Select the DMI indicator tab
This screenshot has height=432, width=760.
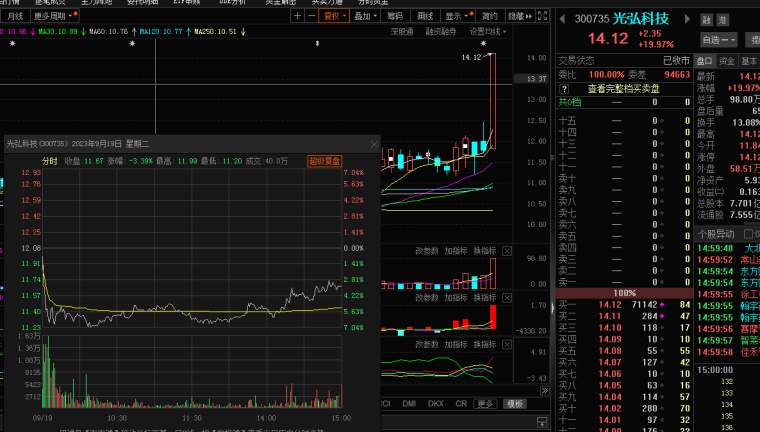click(x=409, y=404)
